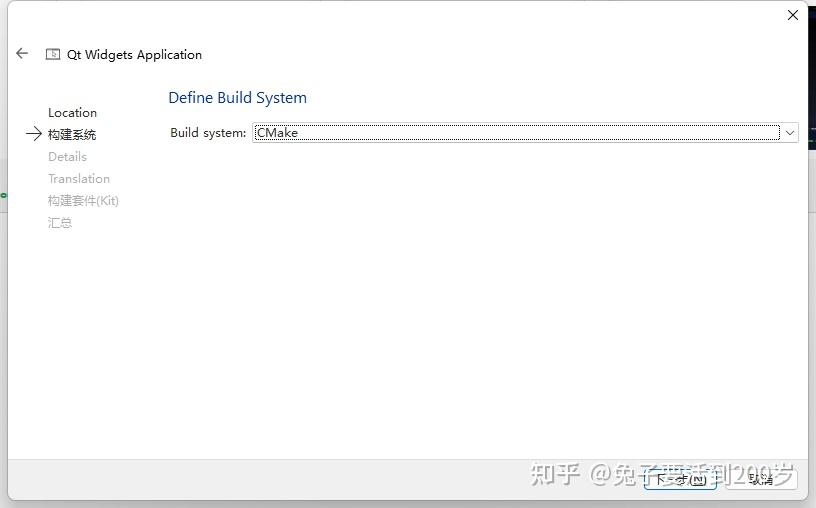Select the 构建套件(Kit) step in sidebar
816x508 pixels.
83,201
